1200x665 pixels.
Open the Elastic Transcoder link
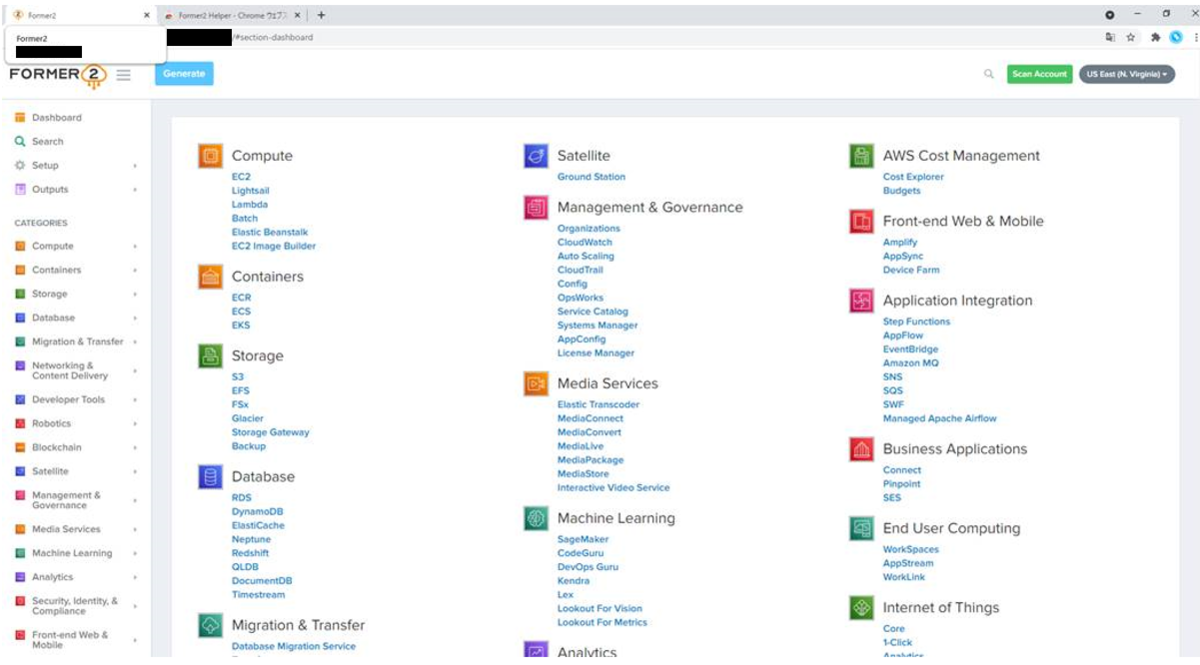point(598,405)
